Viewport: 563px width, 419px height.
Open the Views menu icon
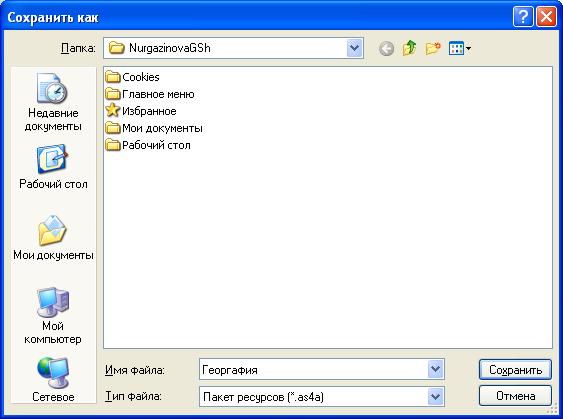[456, 48]
